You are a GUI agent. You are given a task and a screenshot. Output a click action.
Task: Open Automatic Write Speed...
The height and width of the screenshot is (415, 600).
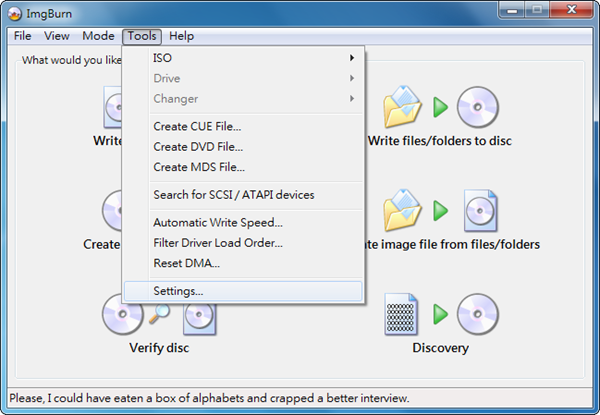[243, 222]
